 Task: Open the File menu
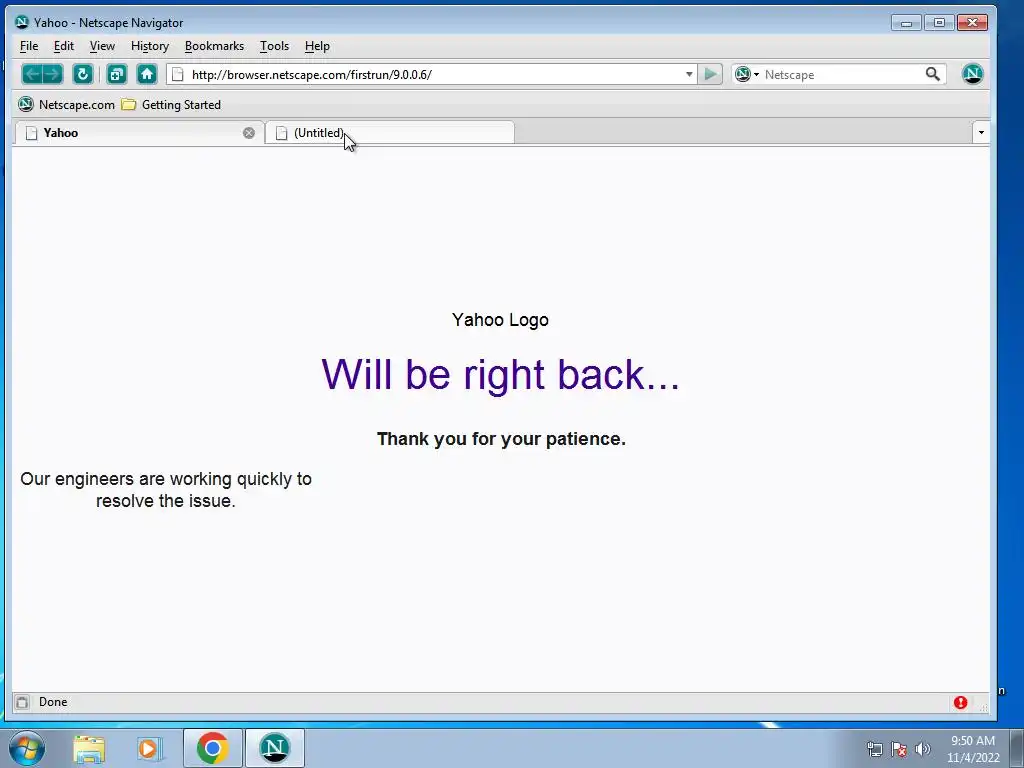pos(29,46)
